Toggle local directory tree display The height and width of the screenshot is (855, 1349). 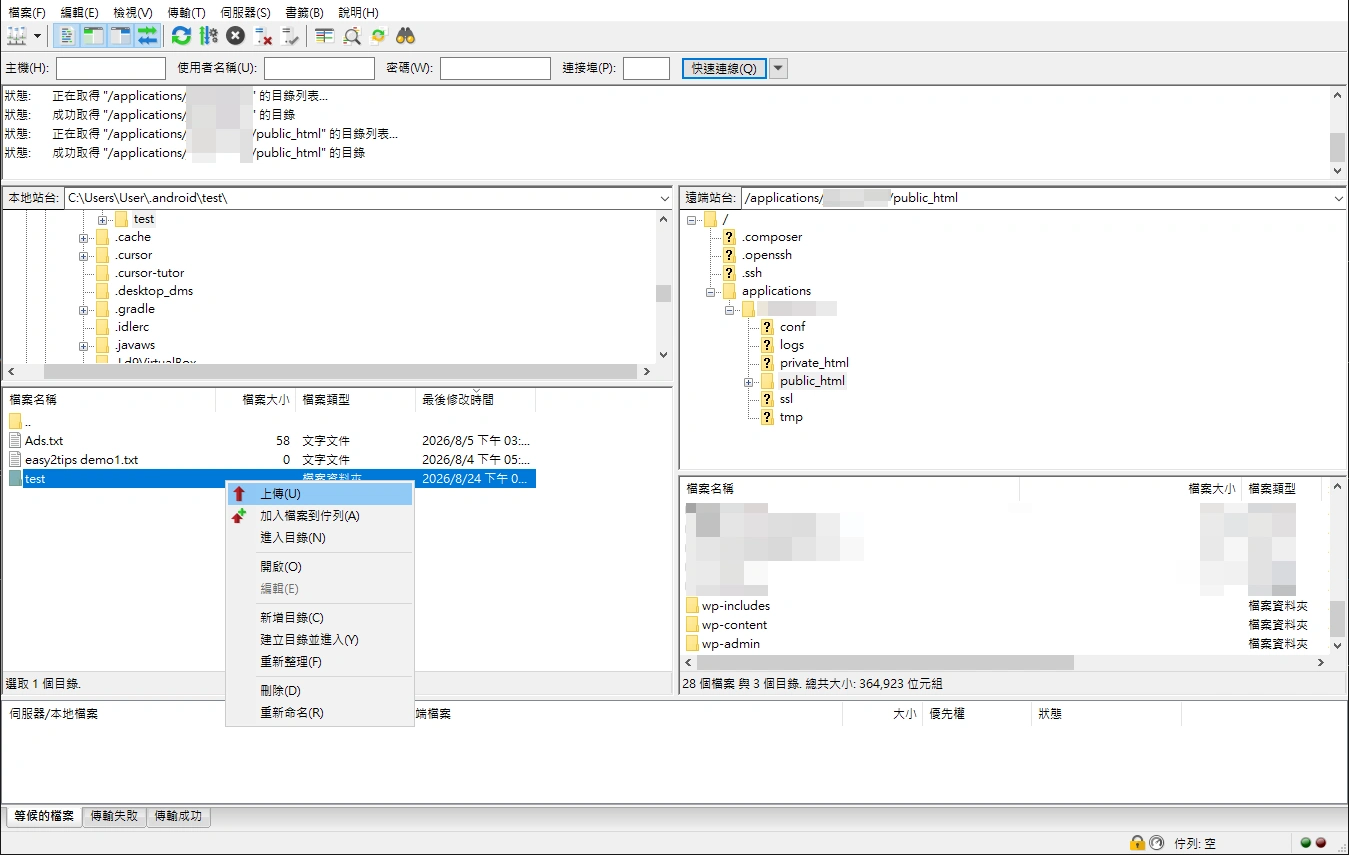93,36
